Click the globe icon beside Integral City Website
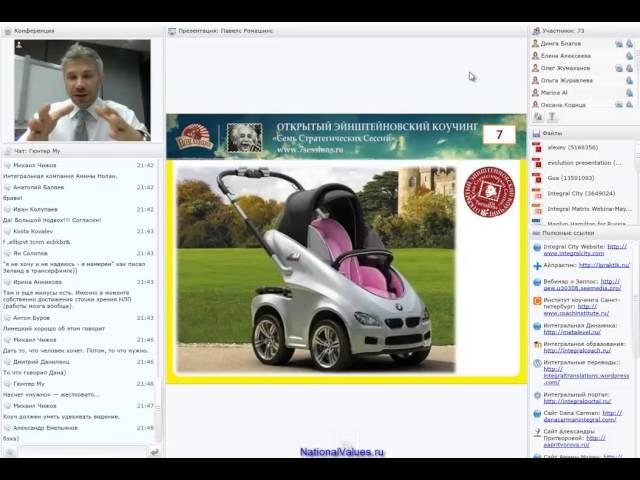Screen dimensions: 640x480 click(x=537, y=247)
